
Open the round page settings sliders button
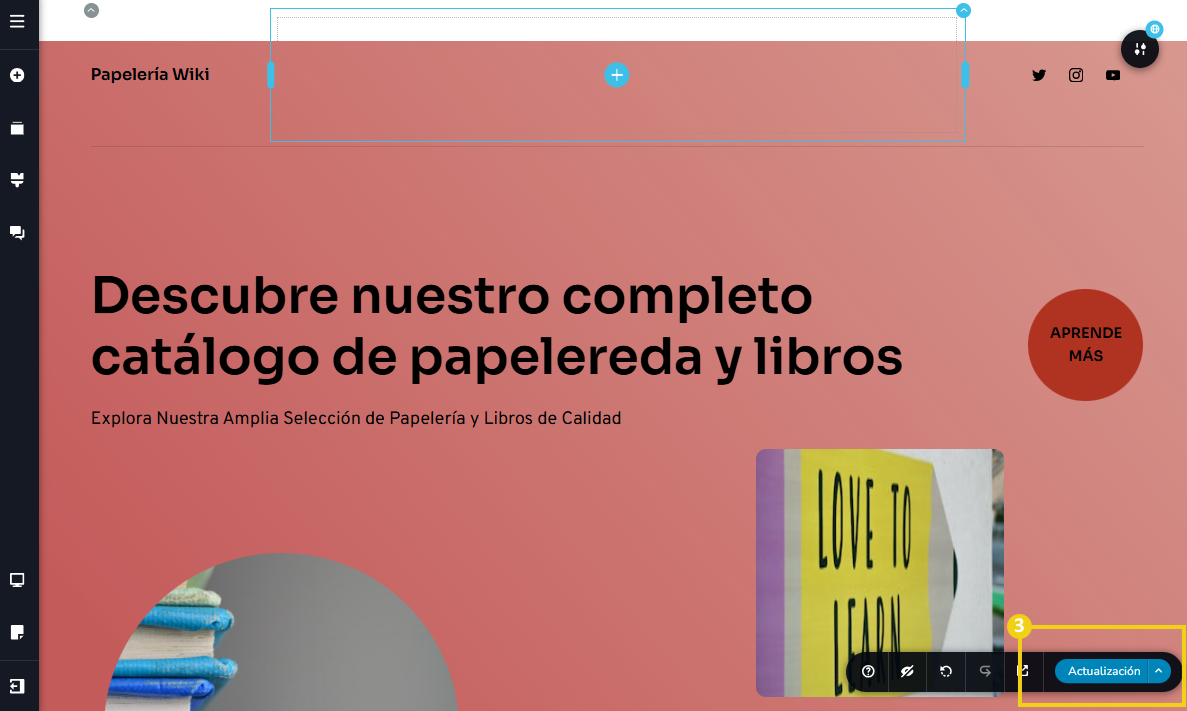point(1140,49)
